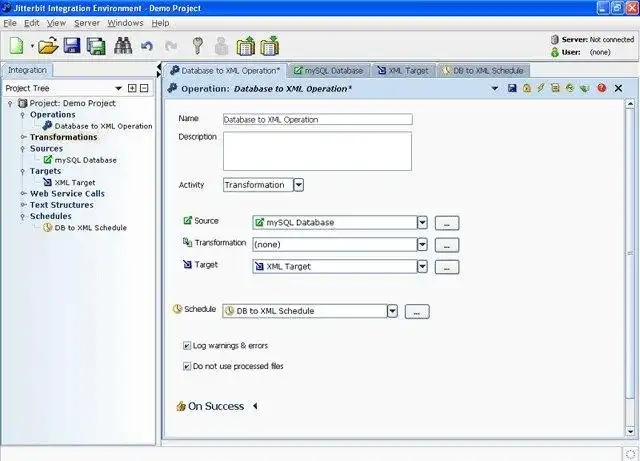Screen dimensions: 640x461
Task: Open search with the binoculars icon
Action: click(122, 46)
